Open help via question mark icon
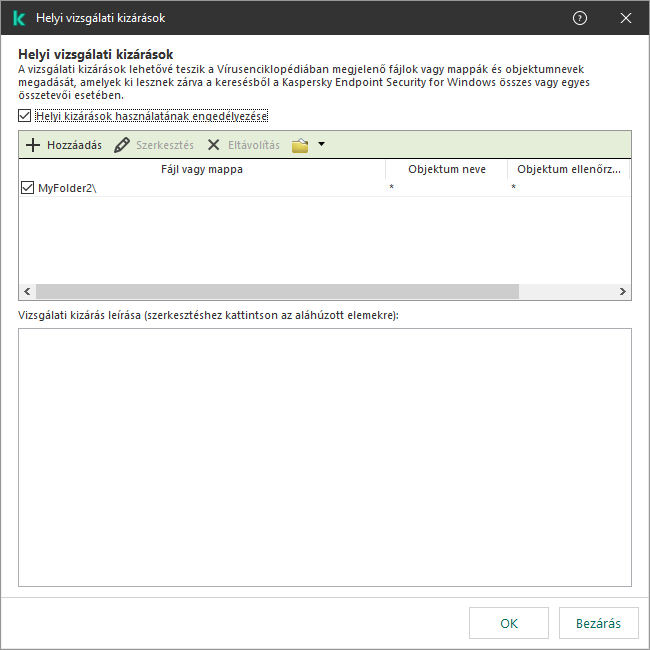 click(580, 18)
